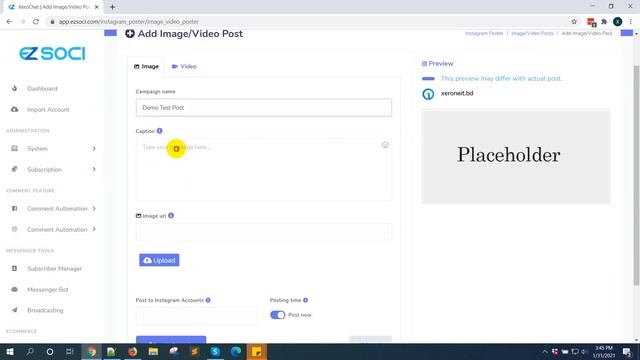
Task: Open the Windows Start menu
Action: 10,351
